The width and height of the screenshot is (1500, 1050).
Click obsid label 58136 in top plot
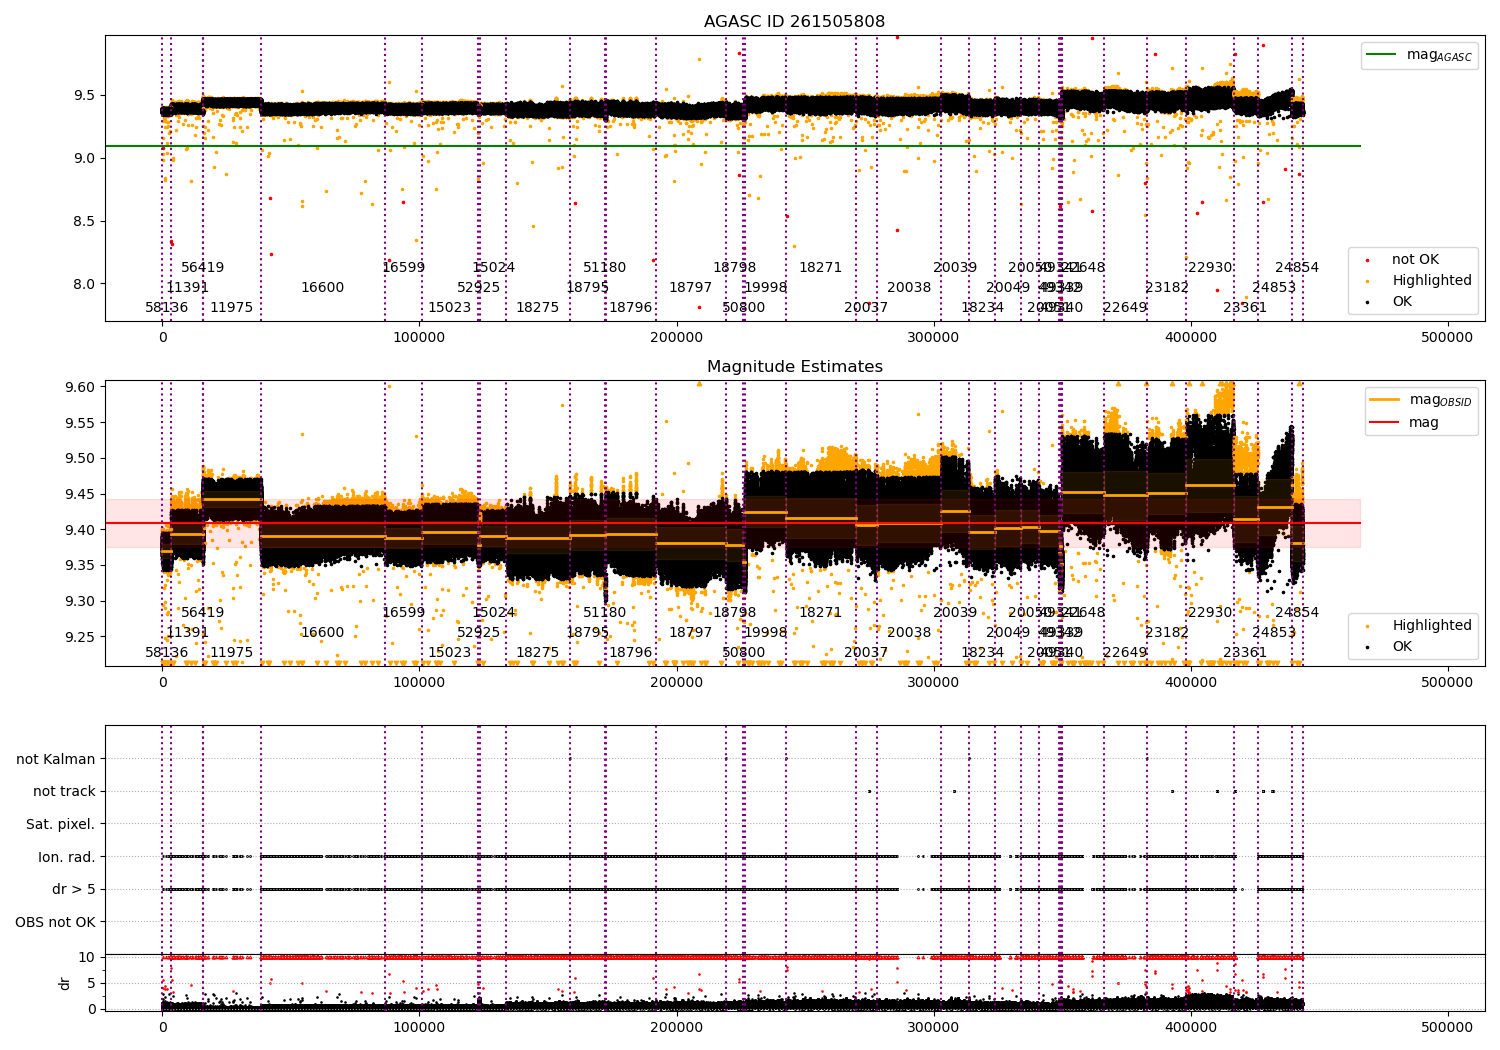[x=167, y=308]
